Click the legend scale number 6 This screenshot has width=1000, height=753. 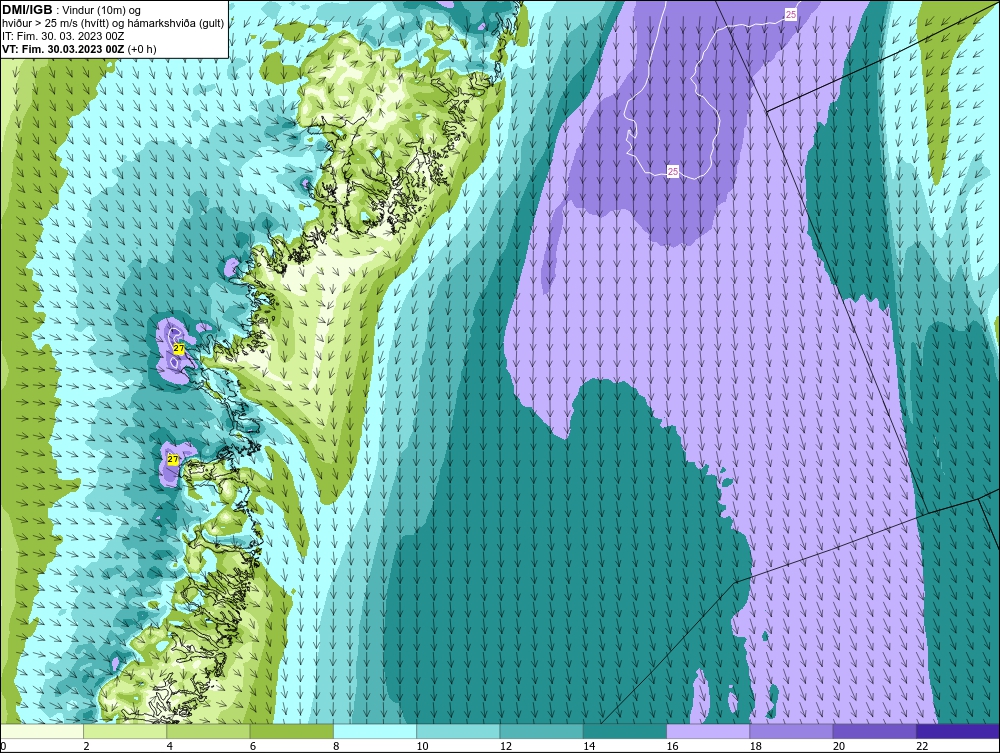[253, 747]
